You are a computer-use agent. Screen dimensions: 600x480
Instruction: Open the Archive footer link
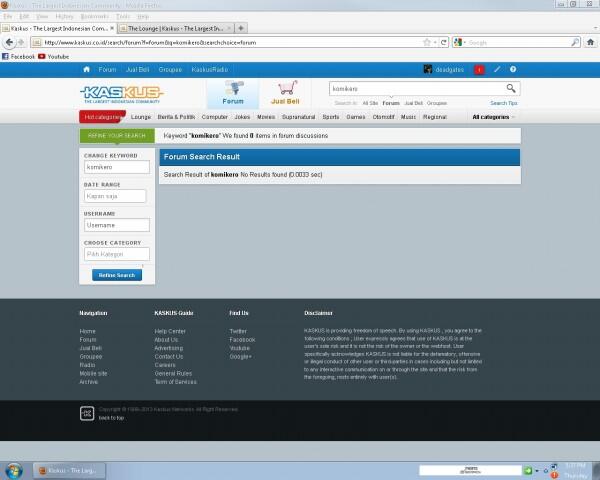pos(88,382)
